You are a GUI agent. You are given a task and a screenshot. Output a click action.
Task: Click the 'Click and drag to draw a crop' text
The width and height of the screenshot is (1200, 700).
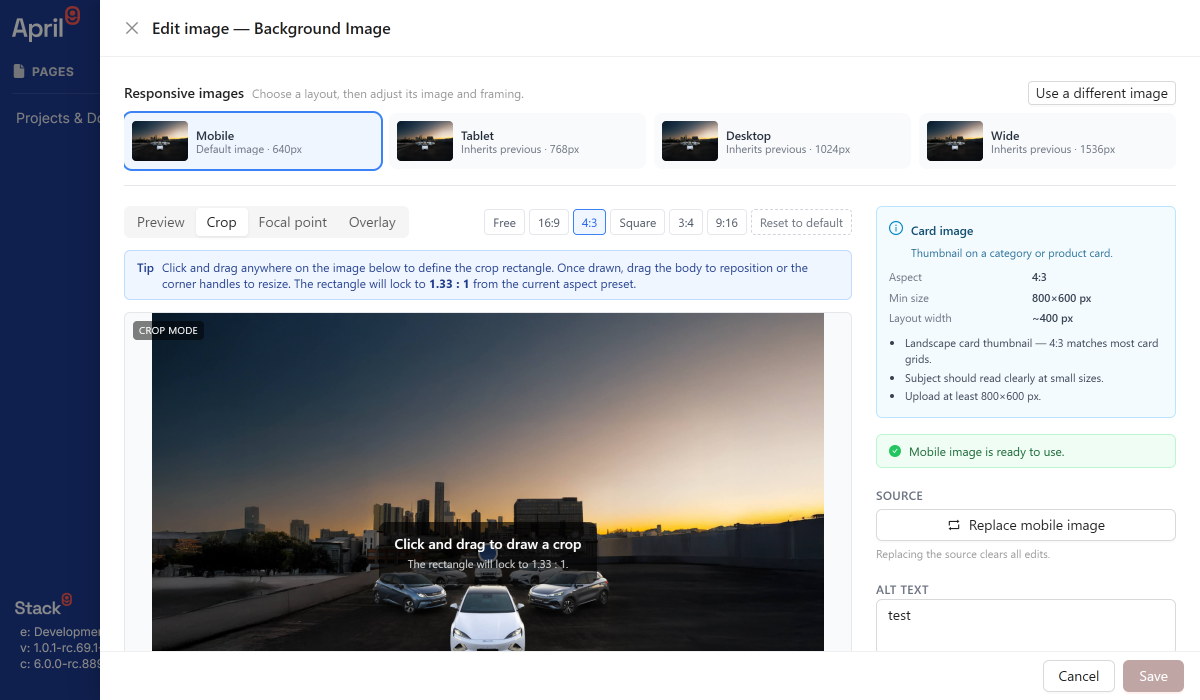[488, 544]
